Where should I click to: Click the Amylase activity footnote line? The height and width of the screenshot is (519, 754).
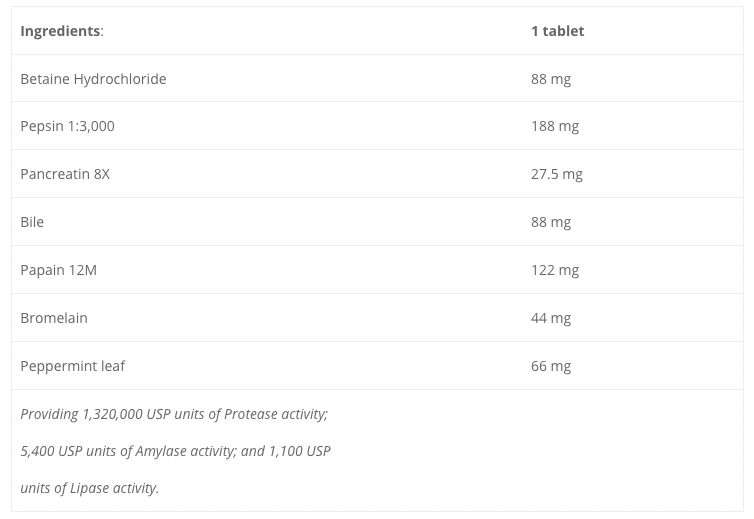click(175, 451)
